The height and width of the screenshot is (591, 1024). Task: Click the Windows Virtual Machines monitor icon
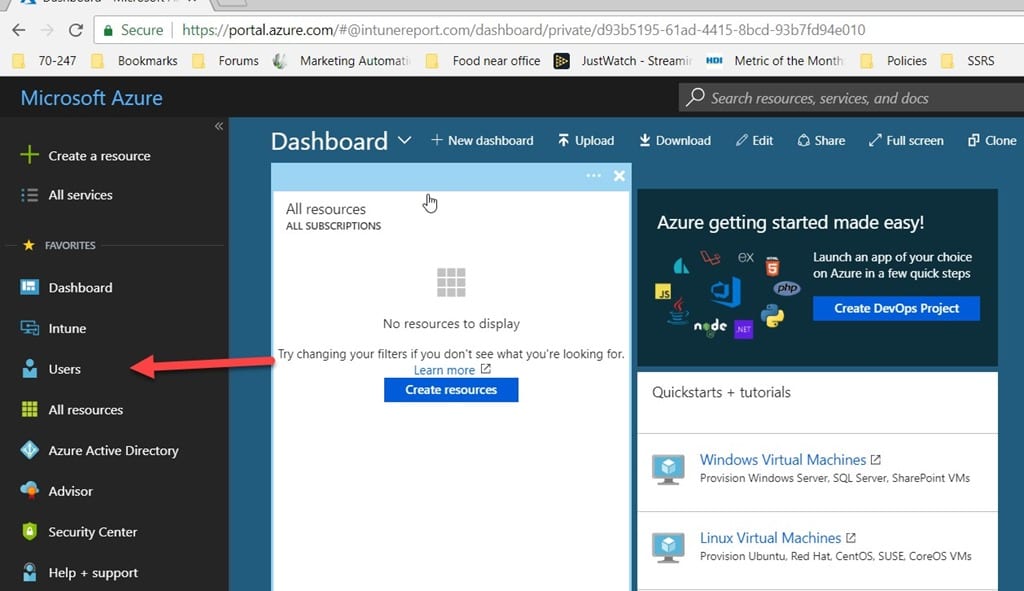click(668, 469)
